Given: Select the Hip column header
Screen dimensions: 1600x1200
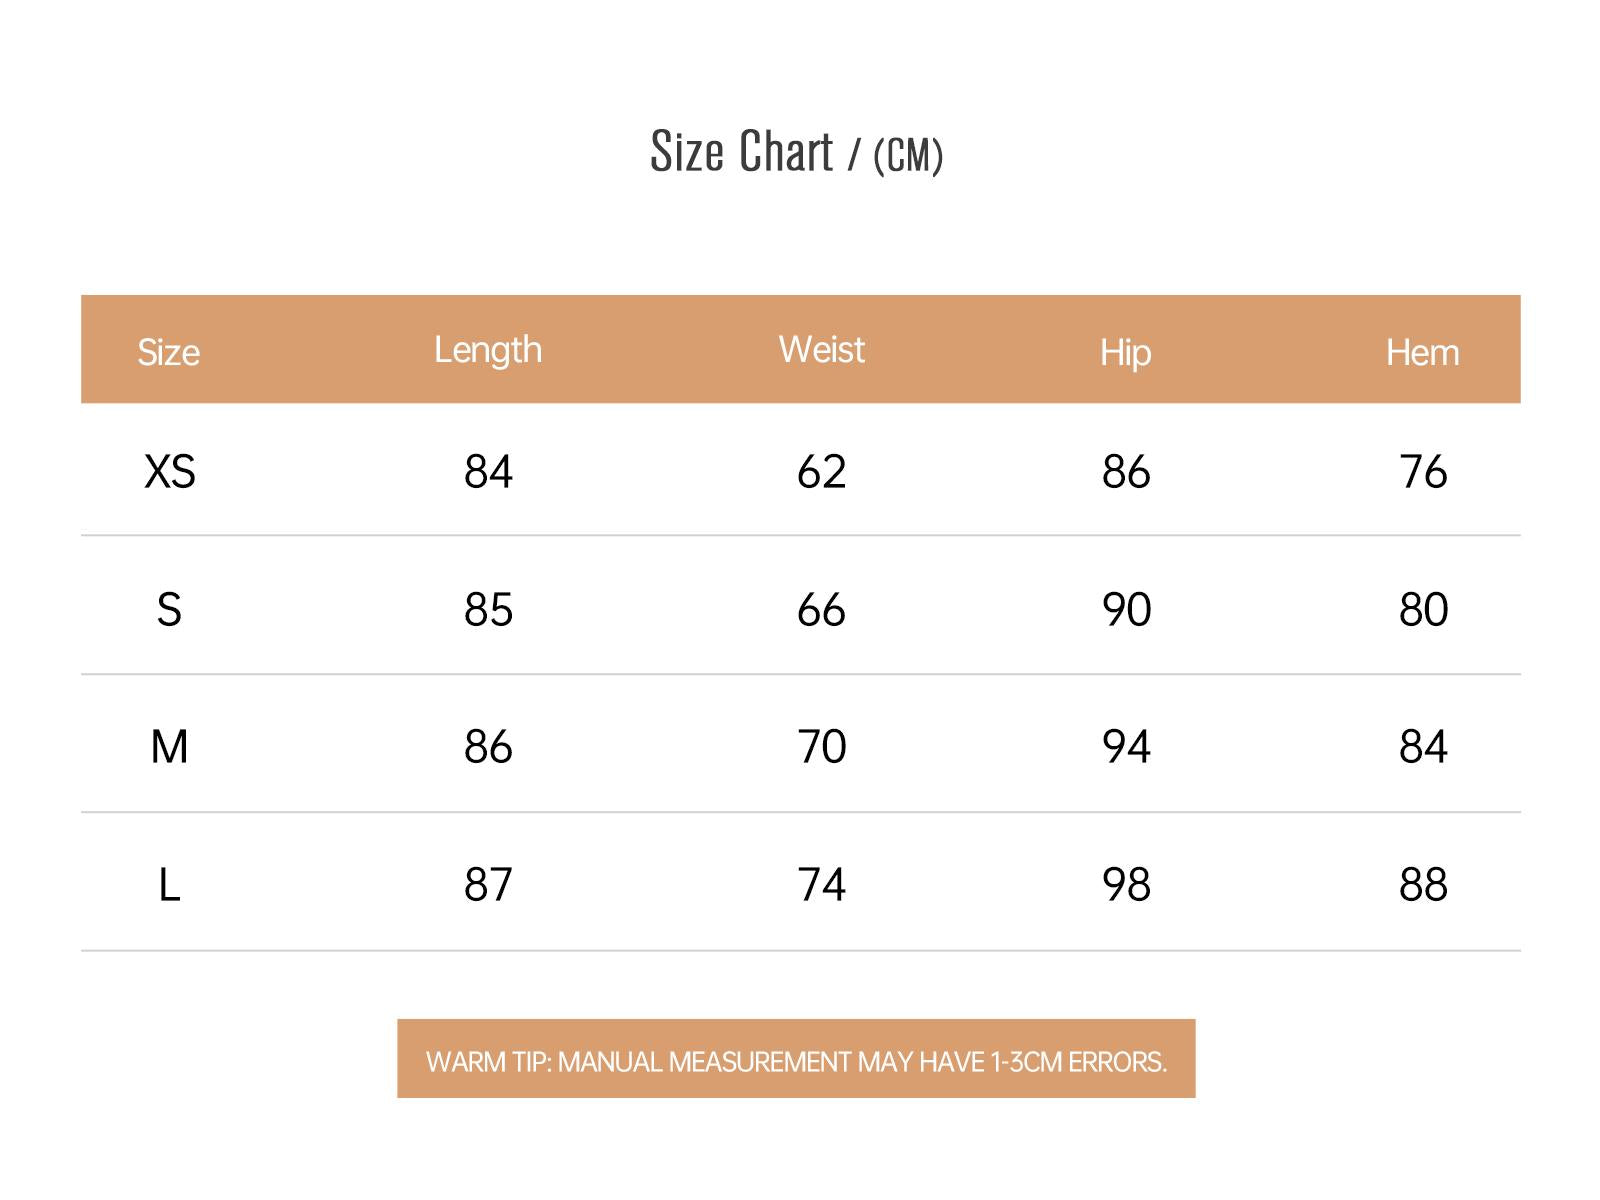Looking at the screenshot, I should click(x=1125, y=352).
